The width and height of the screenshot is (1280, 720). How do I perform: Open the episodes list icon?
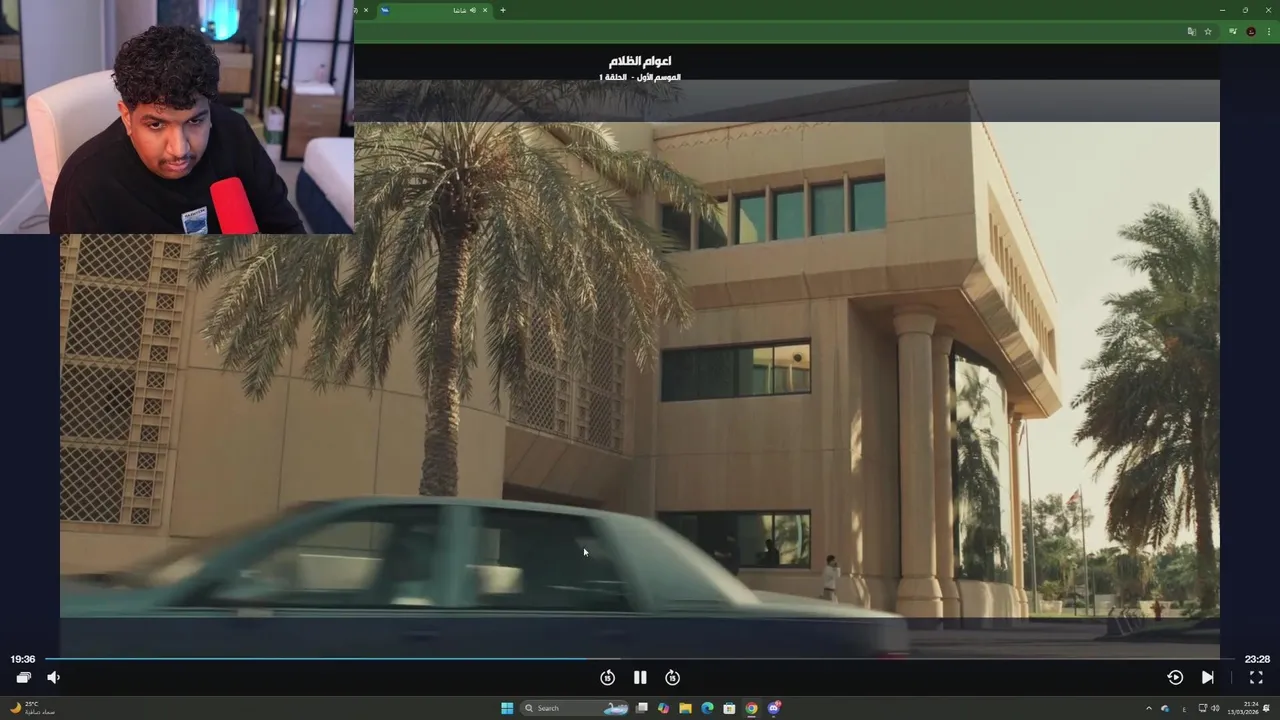pyautogui.click(x=23, y=677)
